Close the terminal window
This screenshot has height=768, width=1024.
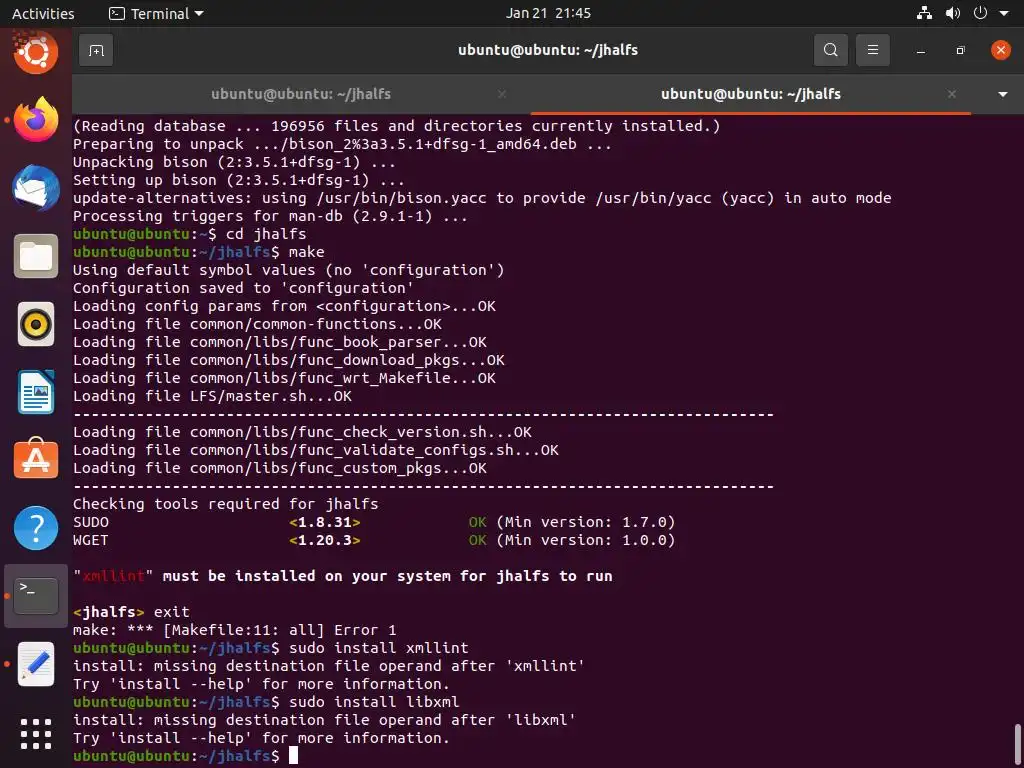click(1000, 50)
